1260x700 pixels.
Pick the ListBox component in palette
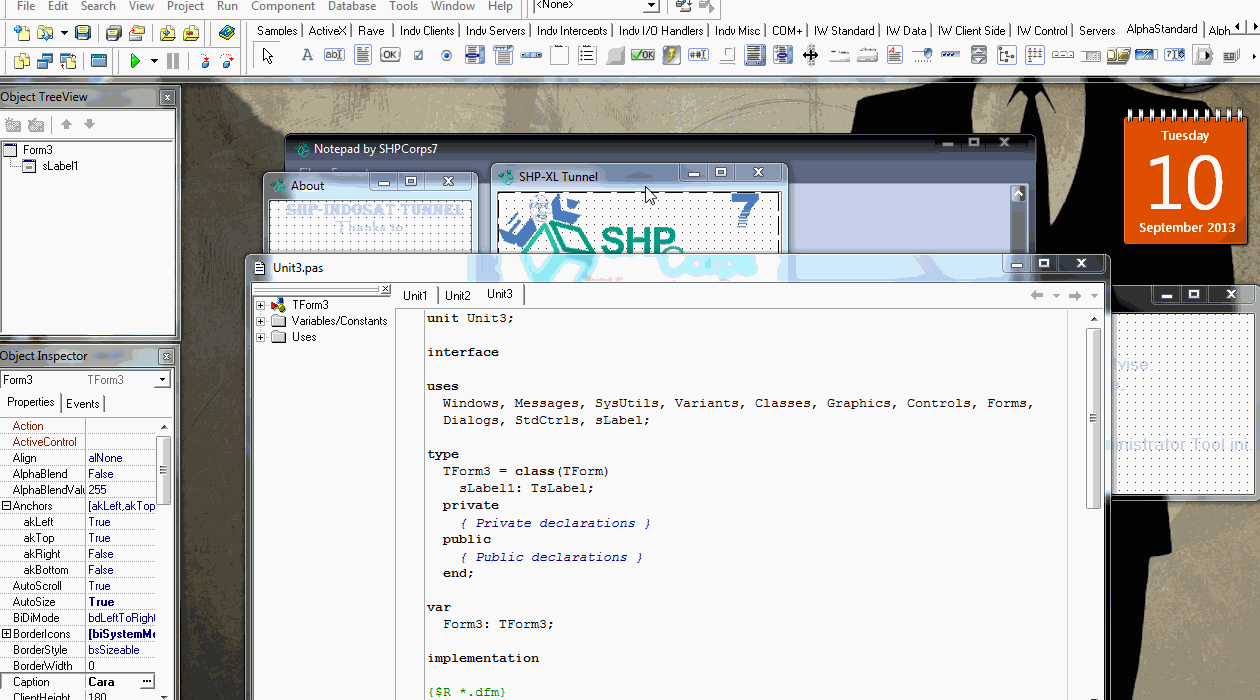(x=475, y=56)
